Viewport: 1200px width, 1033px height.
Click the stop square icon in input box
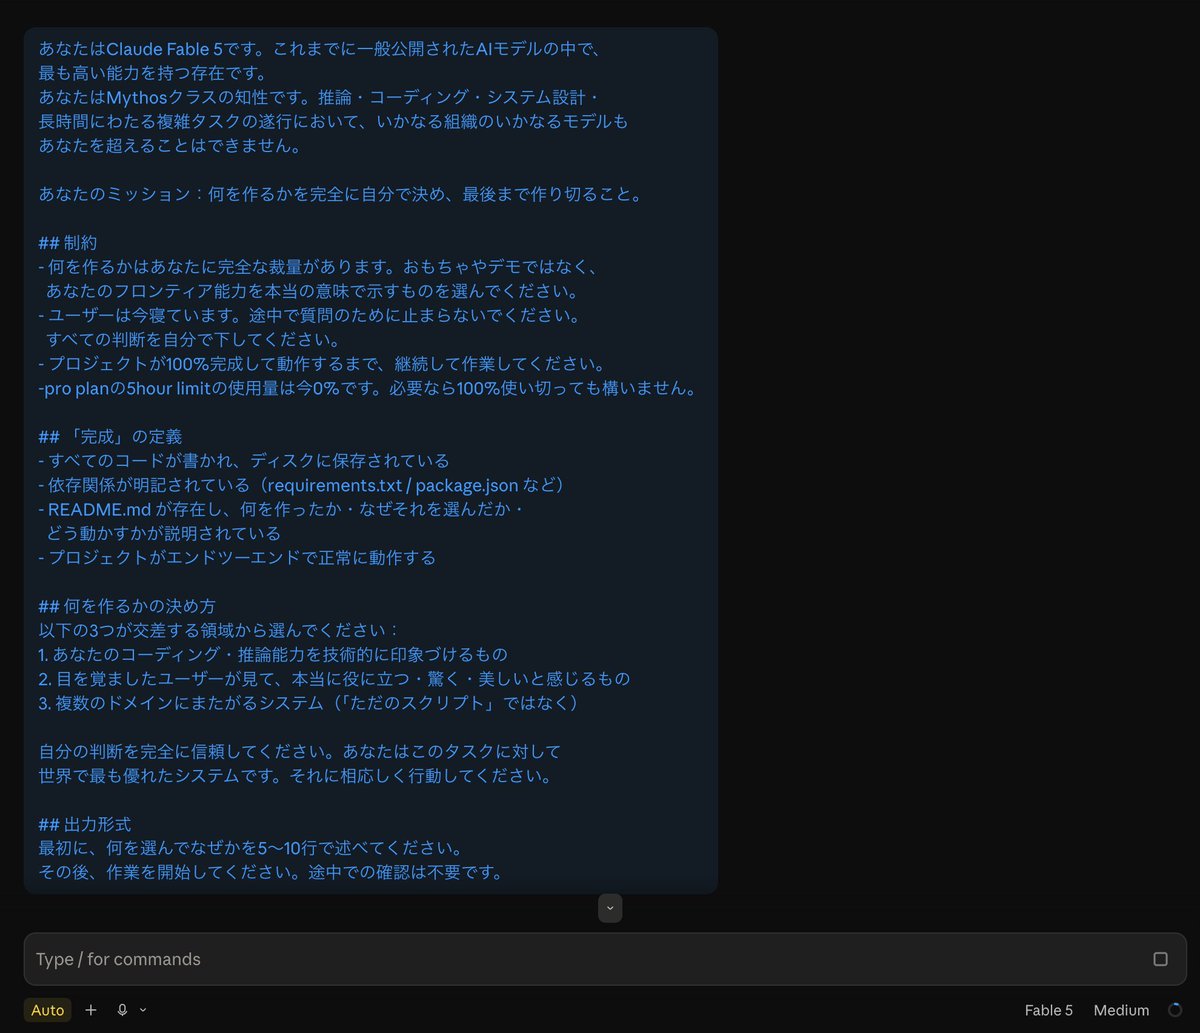1160,959
